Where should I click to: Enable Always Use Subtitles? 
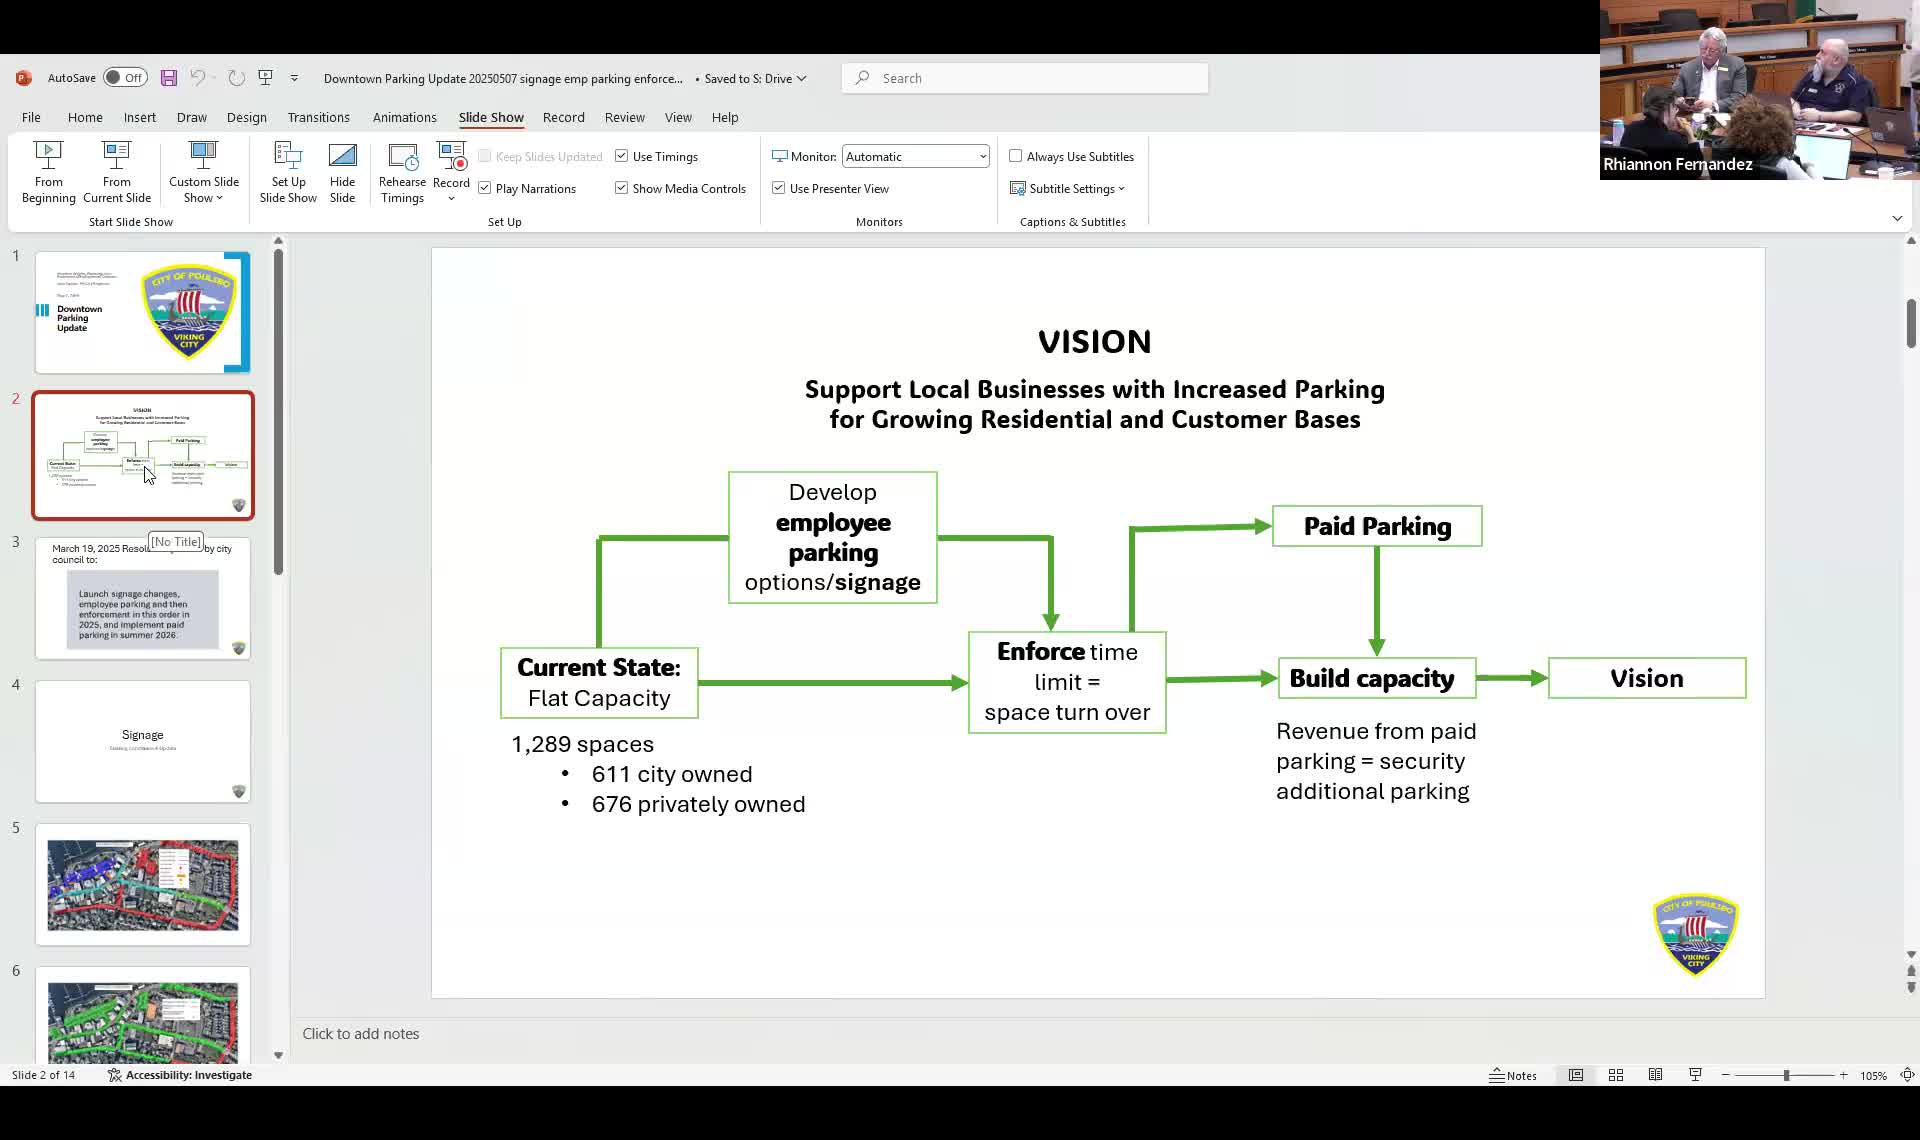coord(1015,156)
